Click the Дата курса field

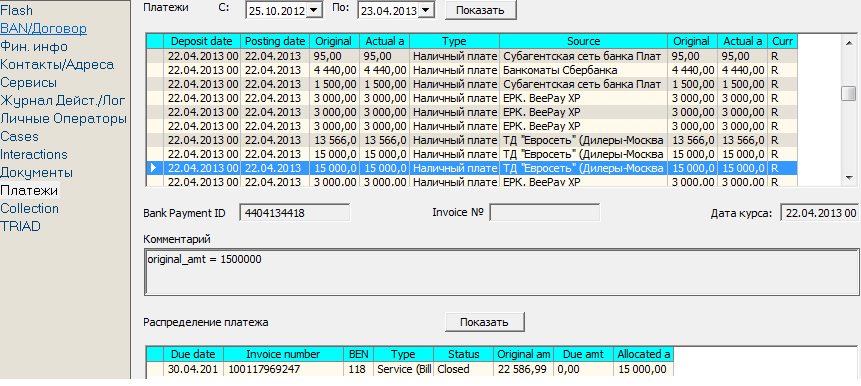(820, 213)
